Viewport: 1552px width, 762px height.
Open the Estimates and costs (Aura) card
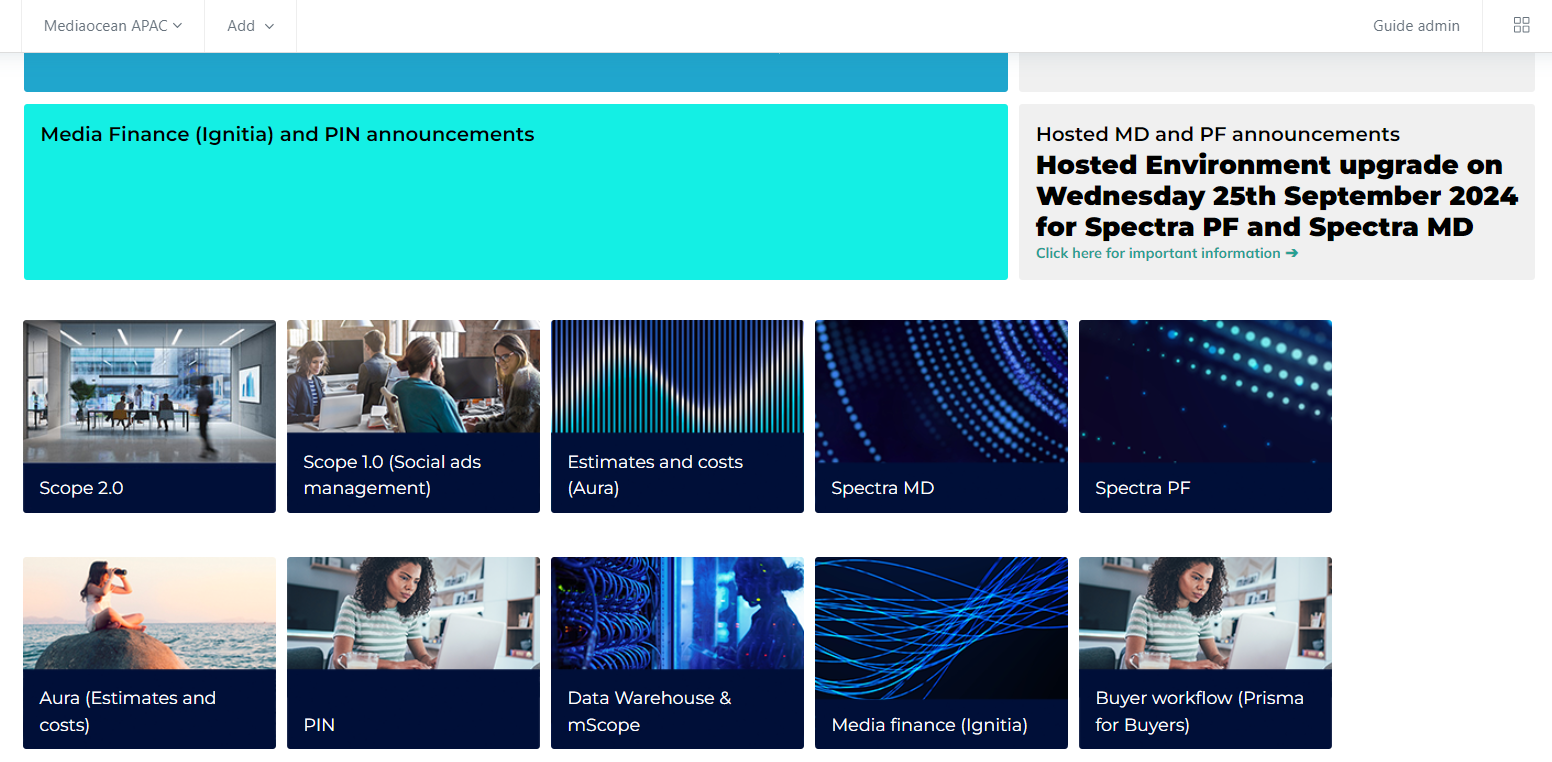(677, 416)
